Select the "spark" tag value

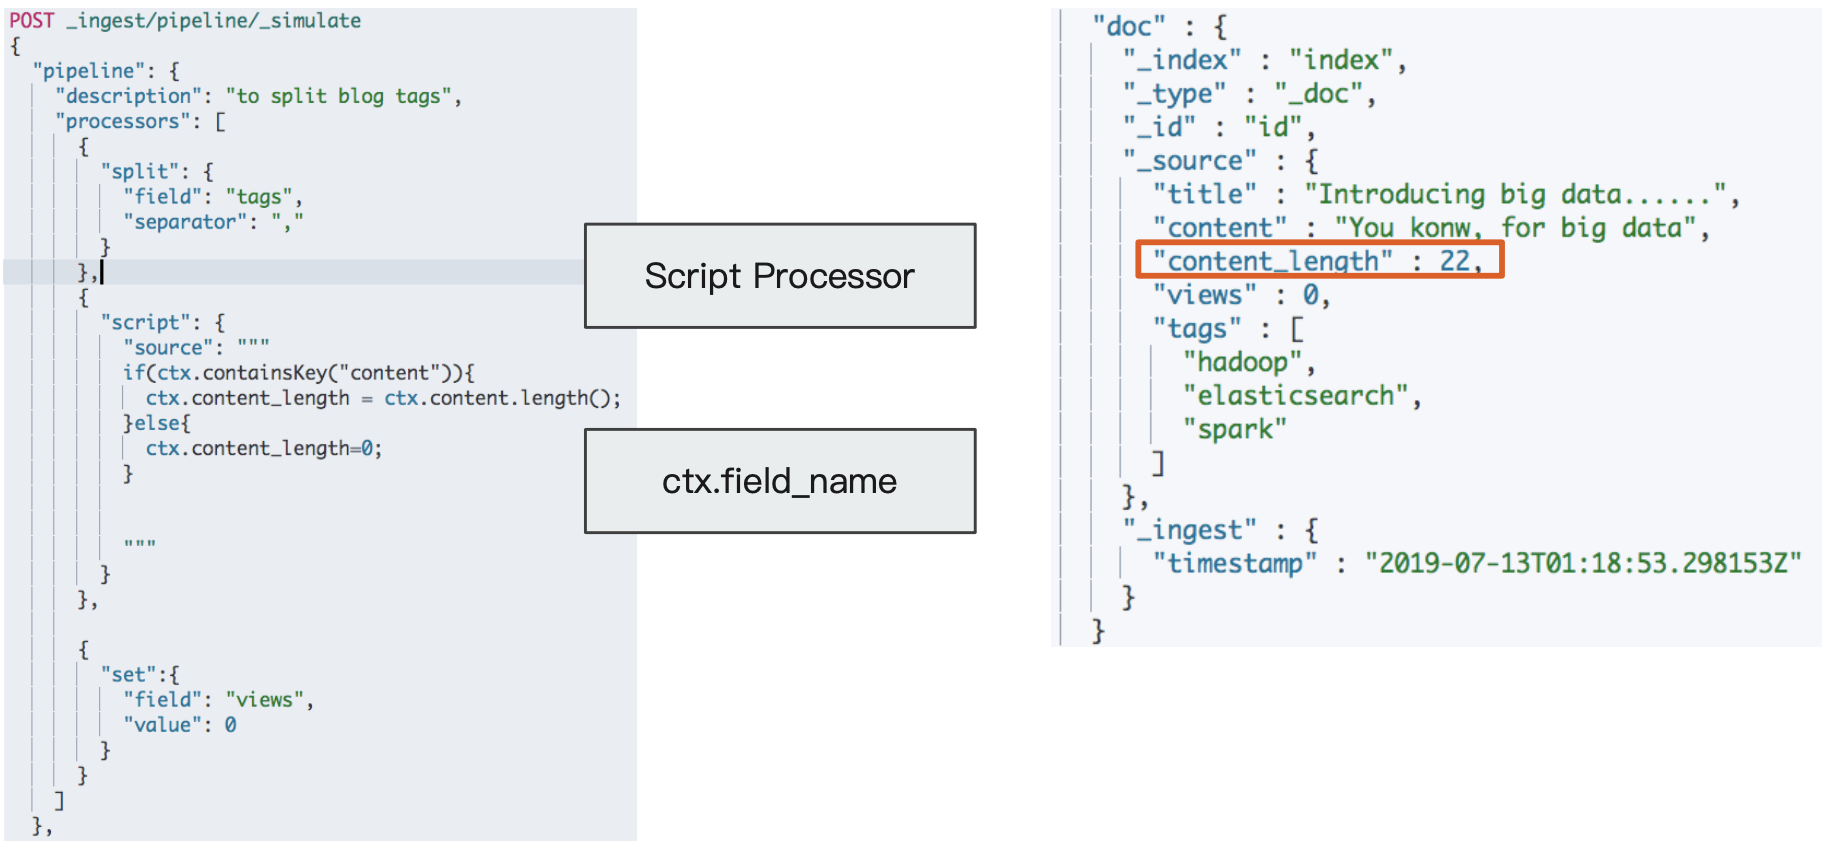click(1235, 430)
